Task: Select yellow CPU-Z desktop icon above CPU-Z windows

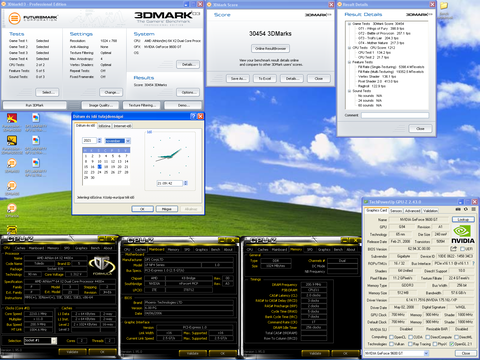Action: (x=12, y=230)
